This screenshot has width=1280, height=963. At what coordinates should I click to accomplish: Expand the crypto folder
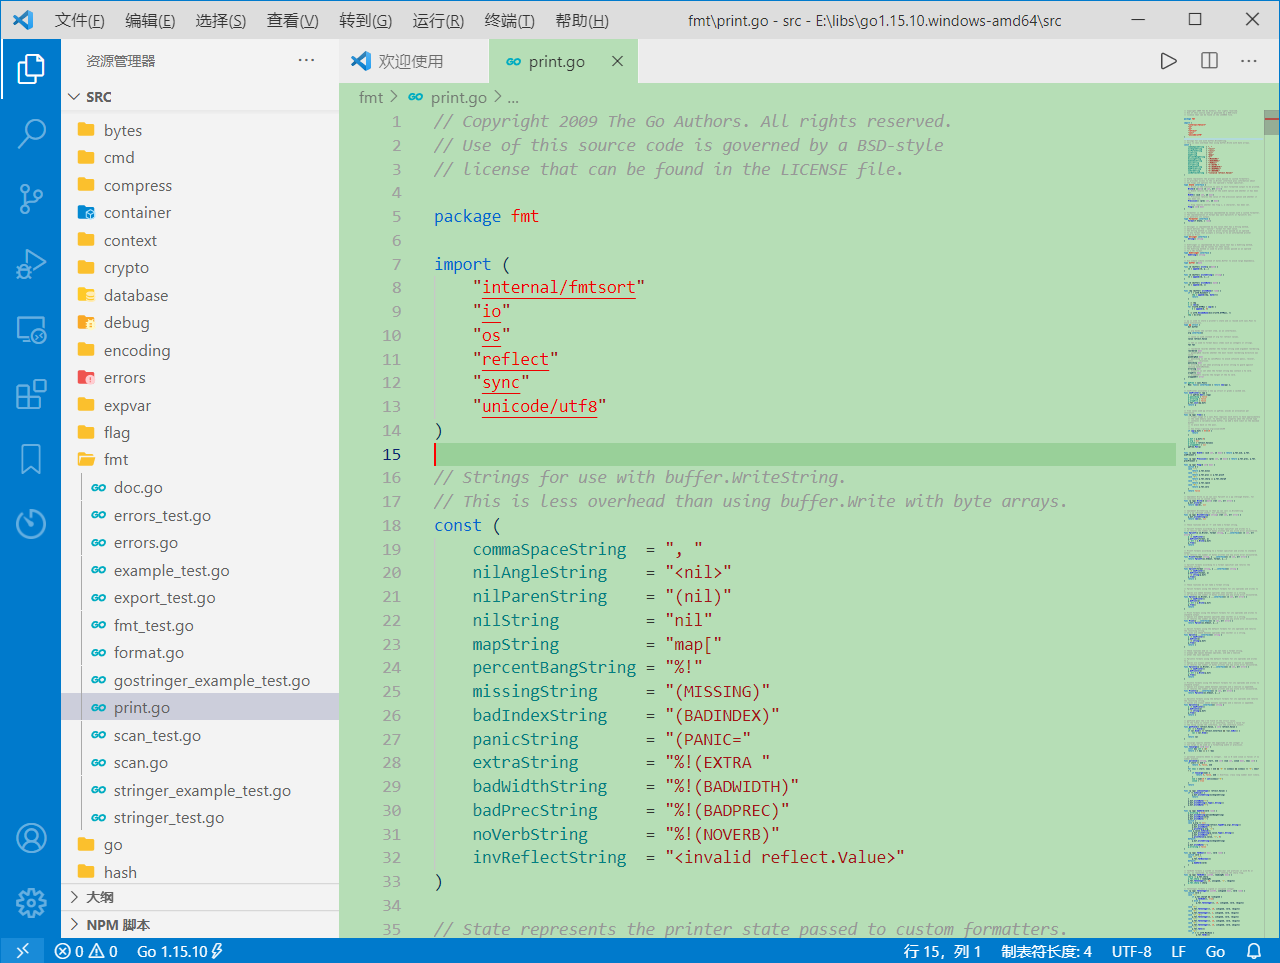pos(200,268)
